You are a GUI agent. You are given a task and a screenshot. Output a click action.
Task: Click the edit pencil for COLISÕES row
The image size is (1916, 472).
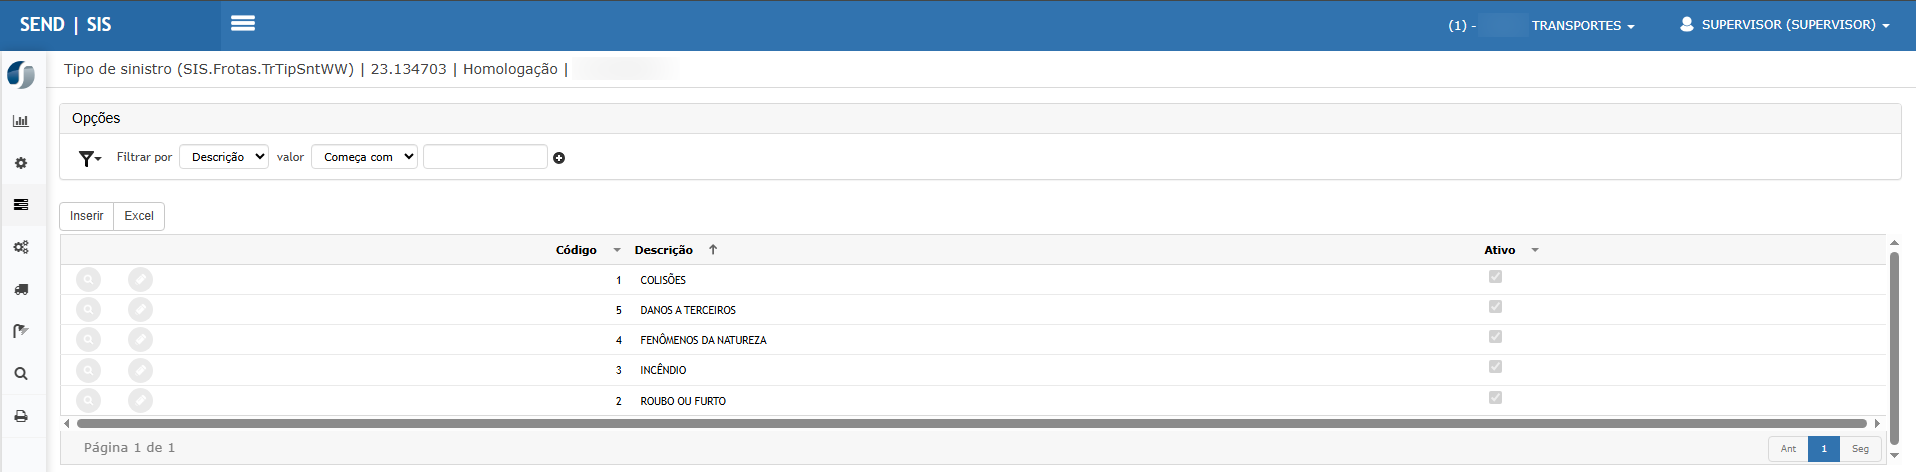[x=140, y=280]
